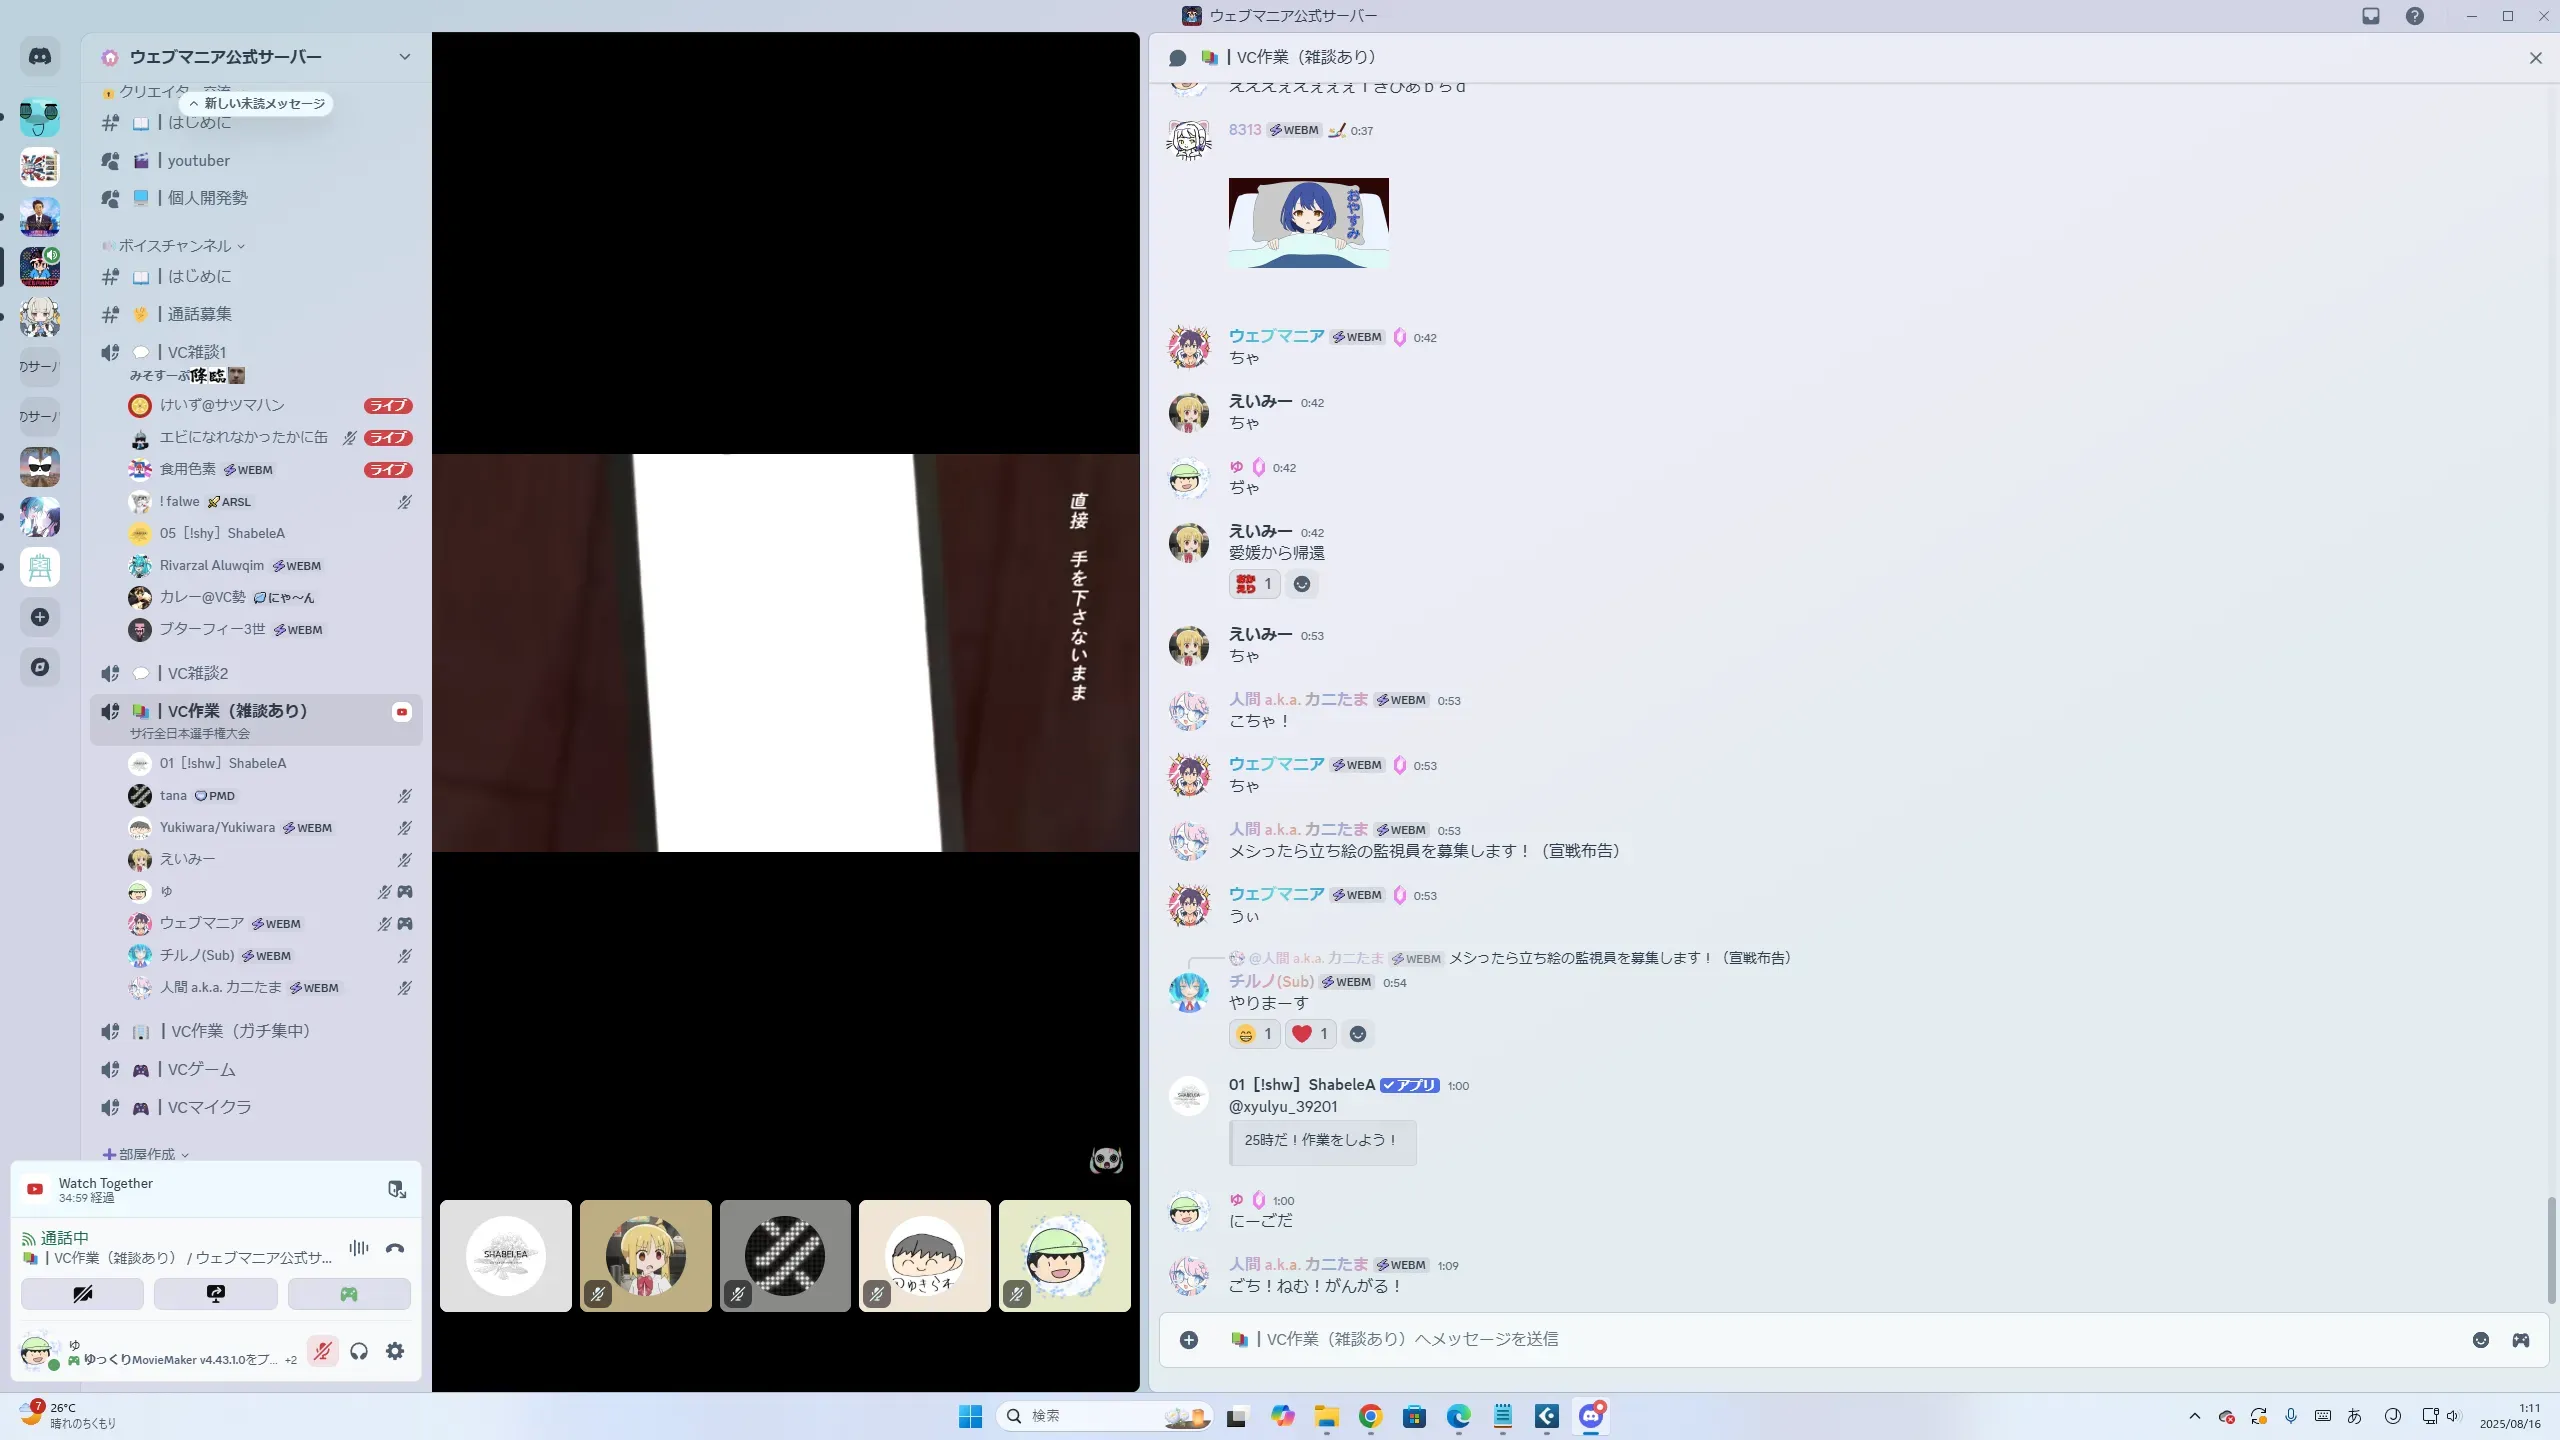This screenshot has height=1440, width=2560.
Task: Open emoji picker in message box
Action: click(2480, 1340)
